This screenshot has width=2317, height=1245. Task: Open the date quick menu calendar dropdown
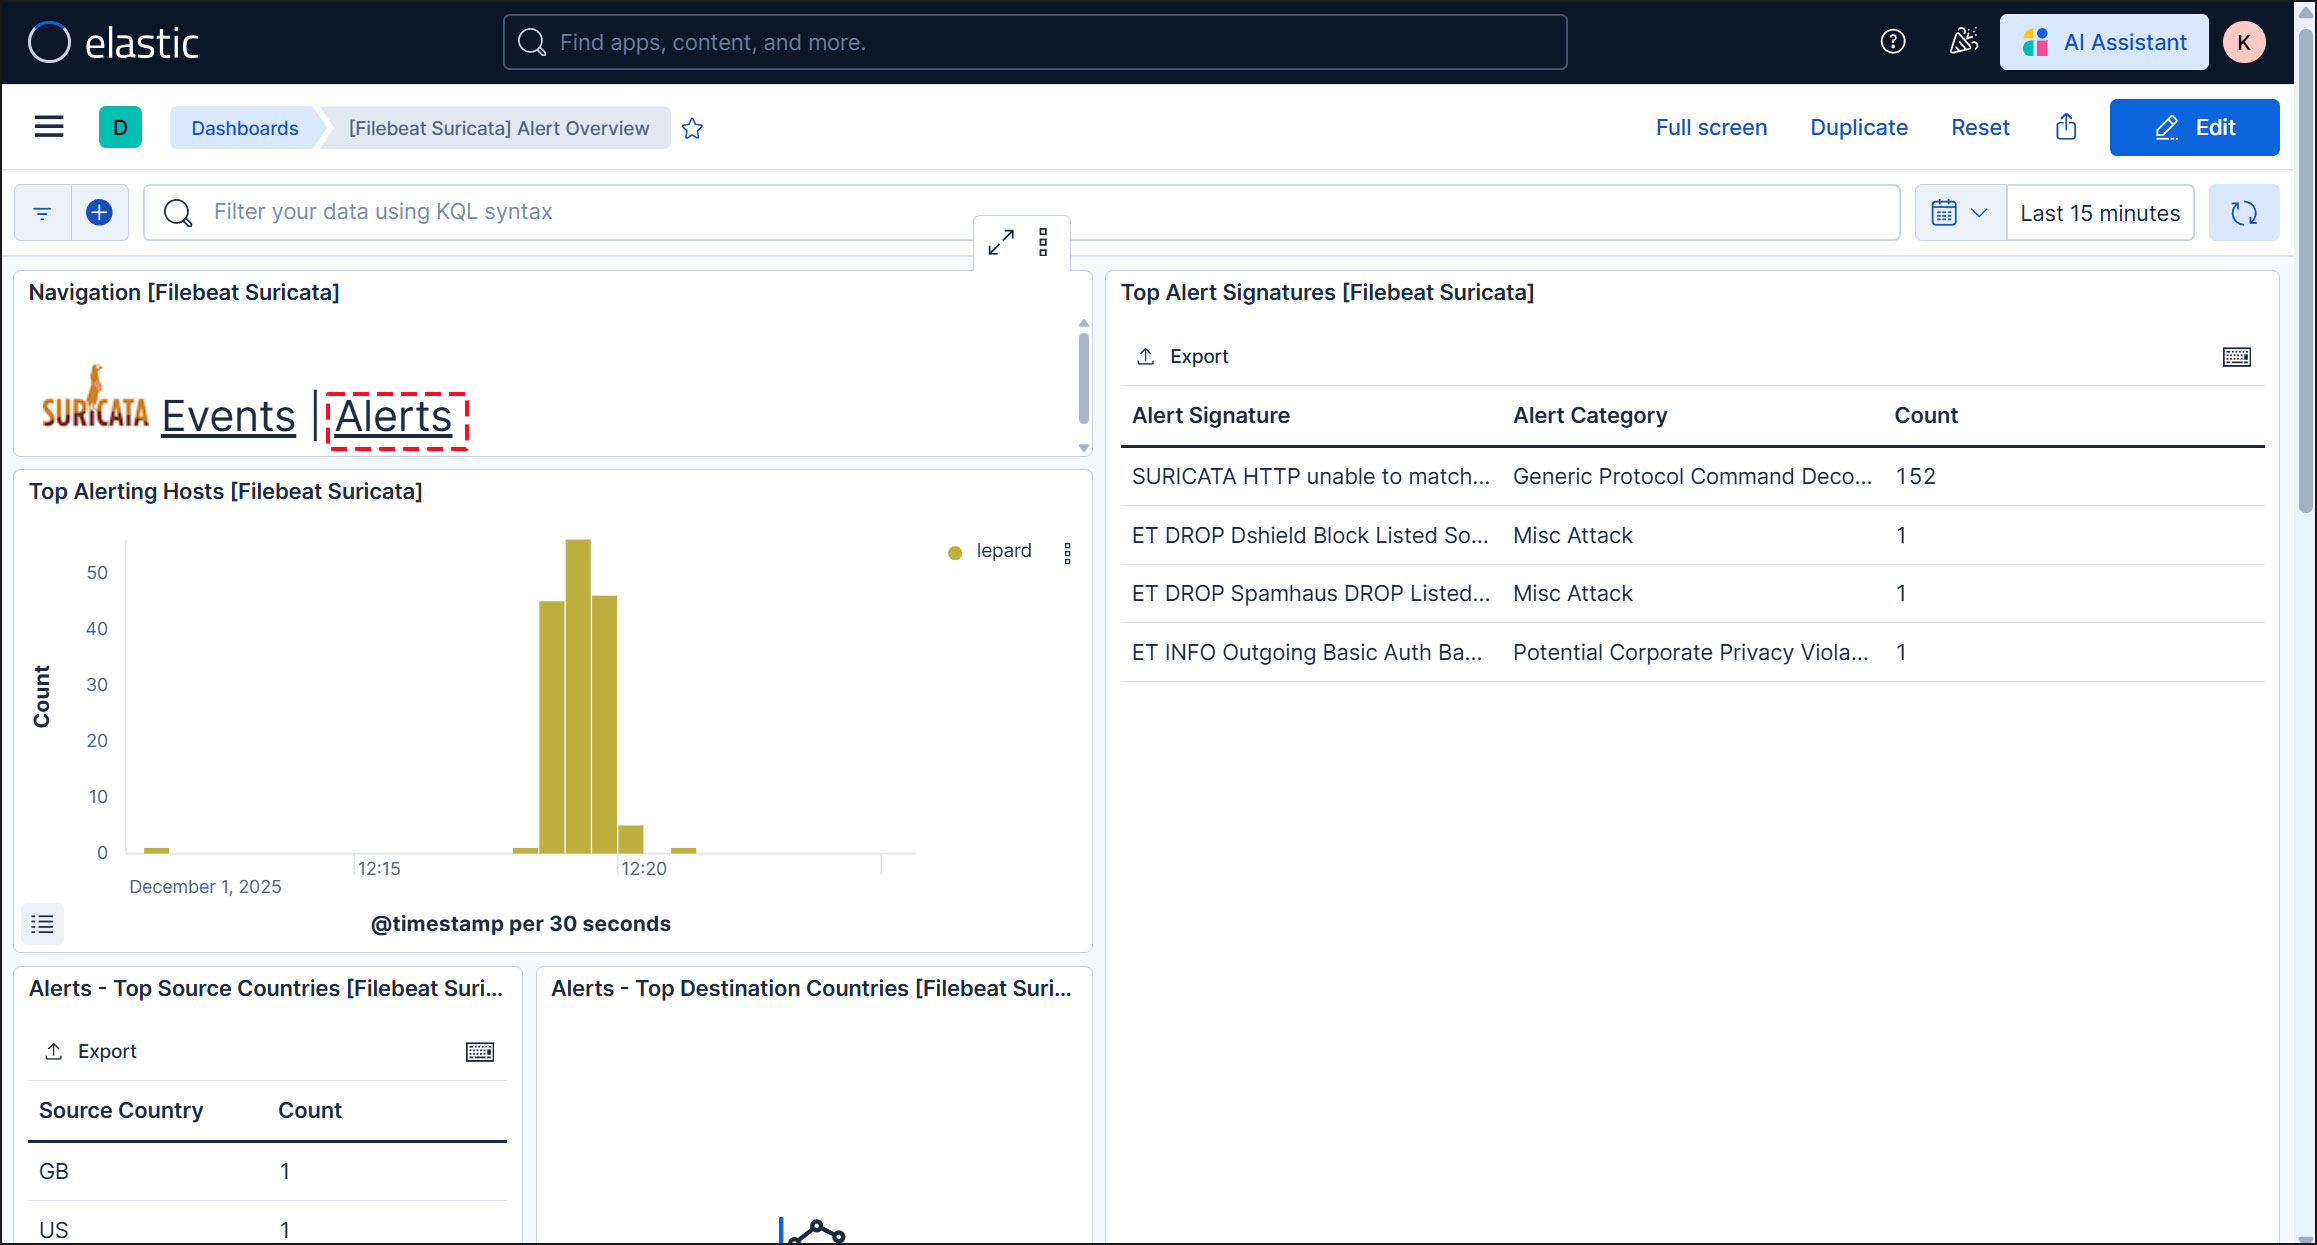point(1959,212)
